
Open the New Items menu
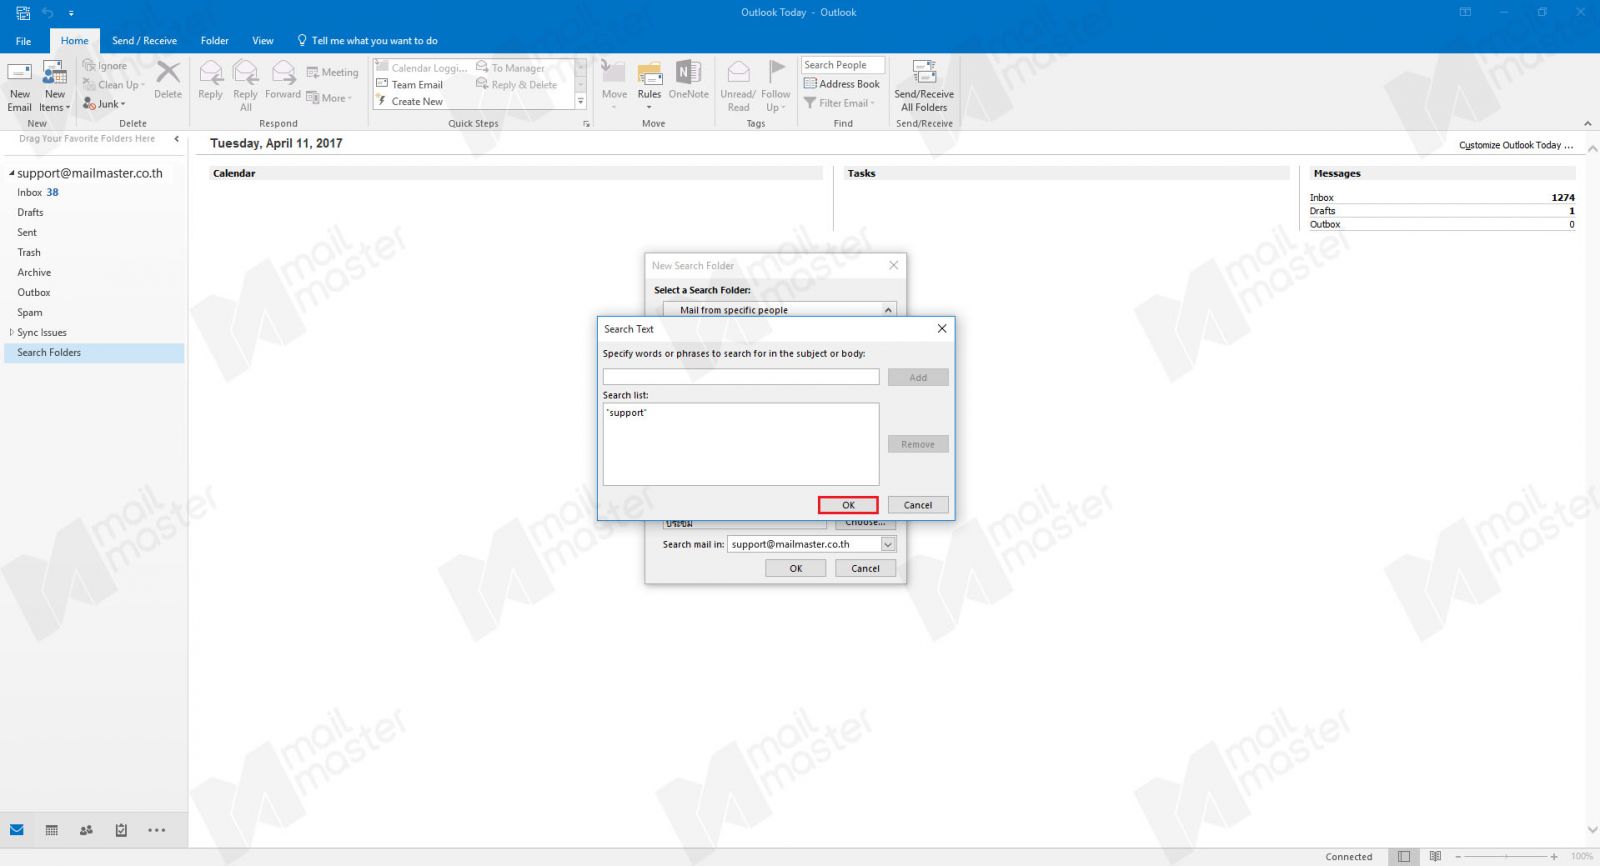54,86
